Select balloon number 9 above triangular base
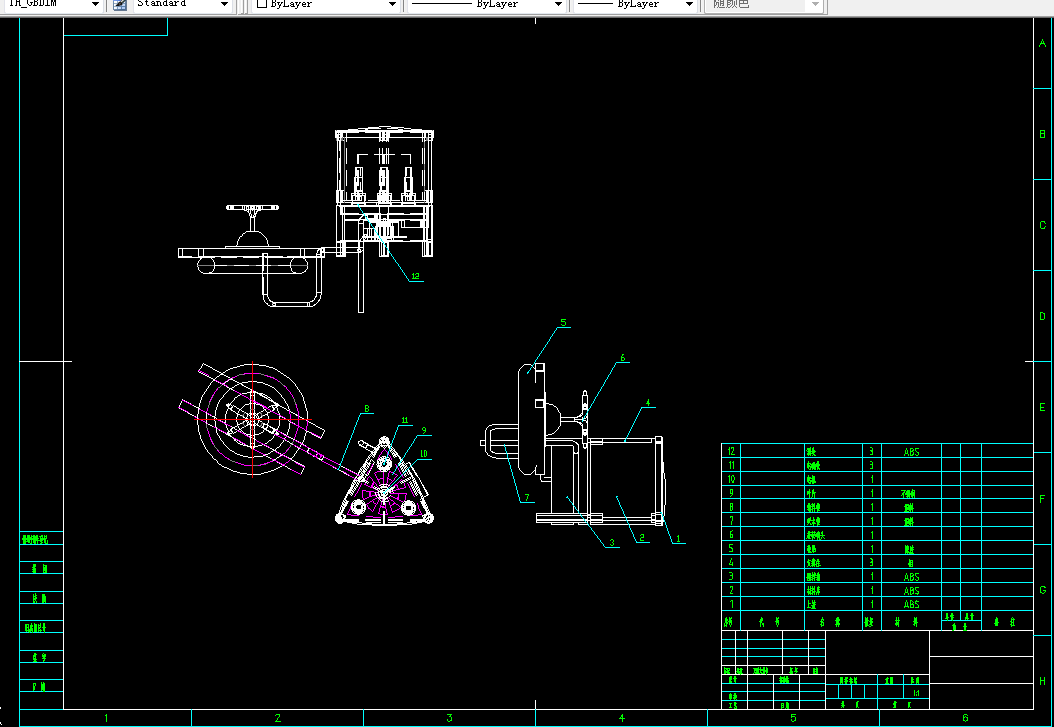The image size is (1054, 727). coord(424,431)
